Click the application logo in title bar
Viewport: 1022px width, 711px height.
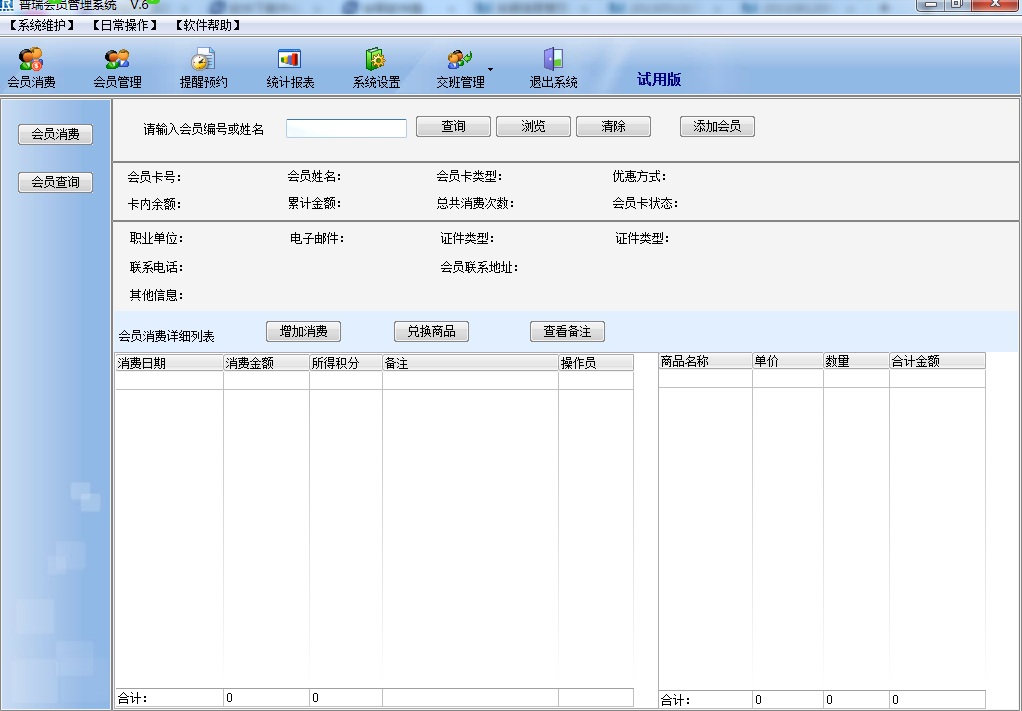[8, 4]
